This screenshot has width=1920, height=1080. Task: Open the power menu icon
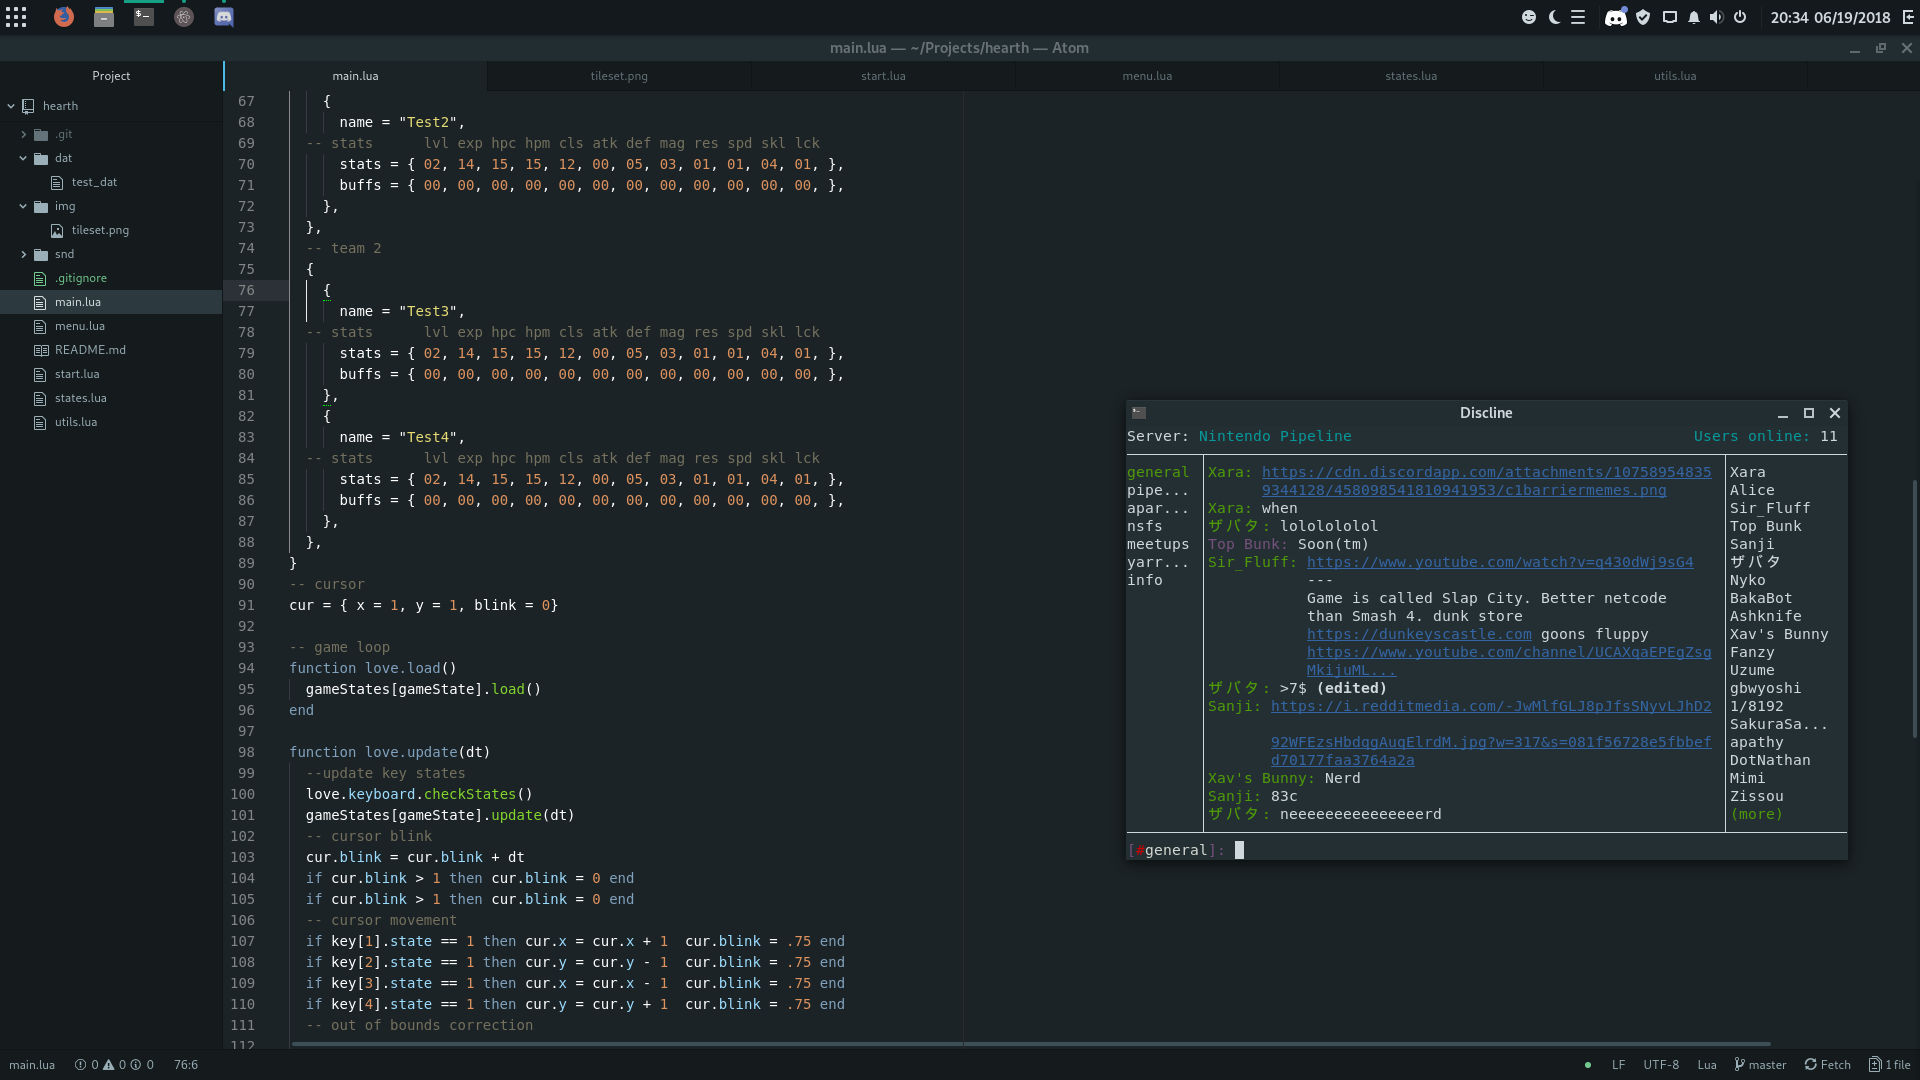click(1740, 17)
